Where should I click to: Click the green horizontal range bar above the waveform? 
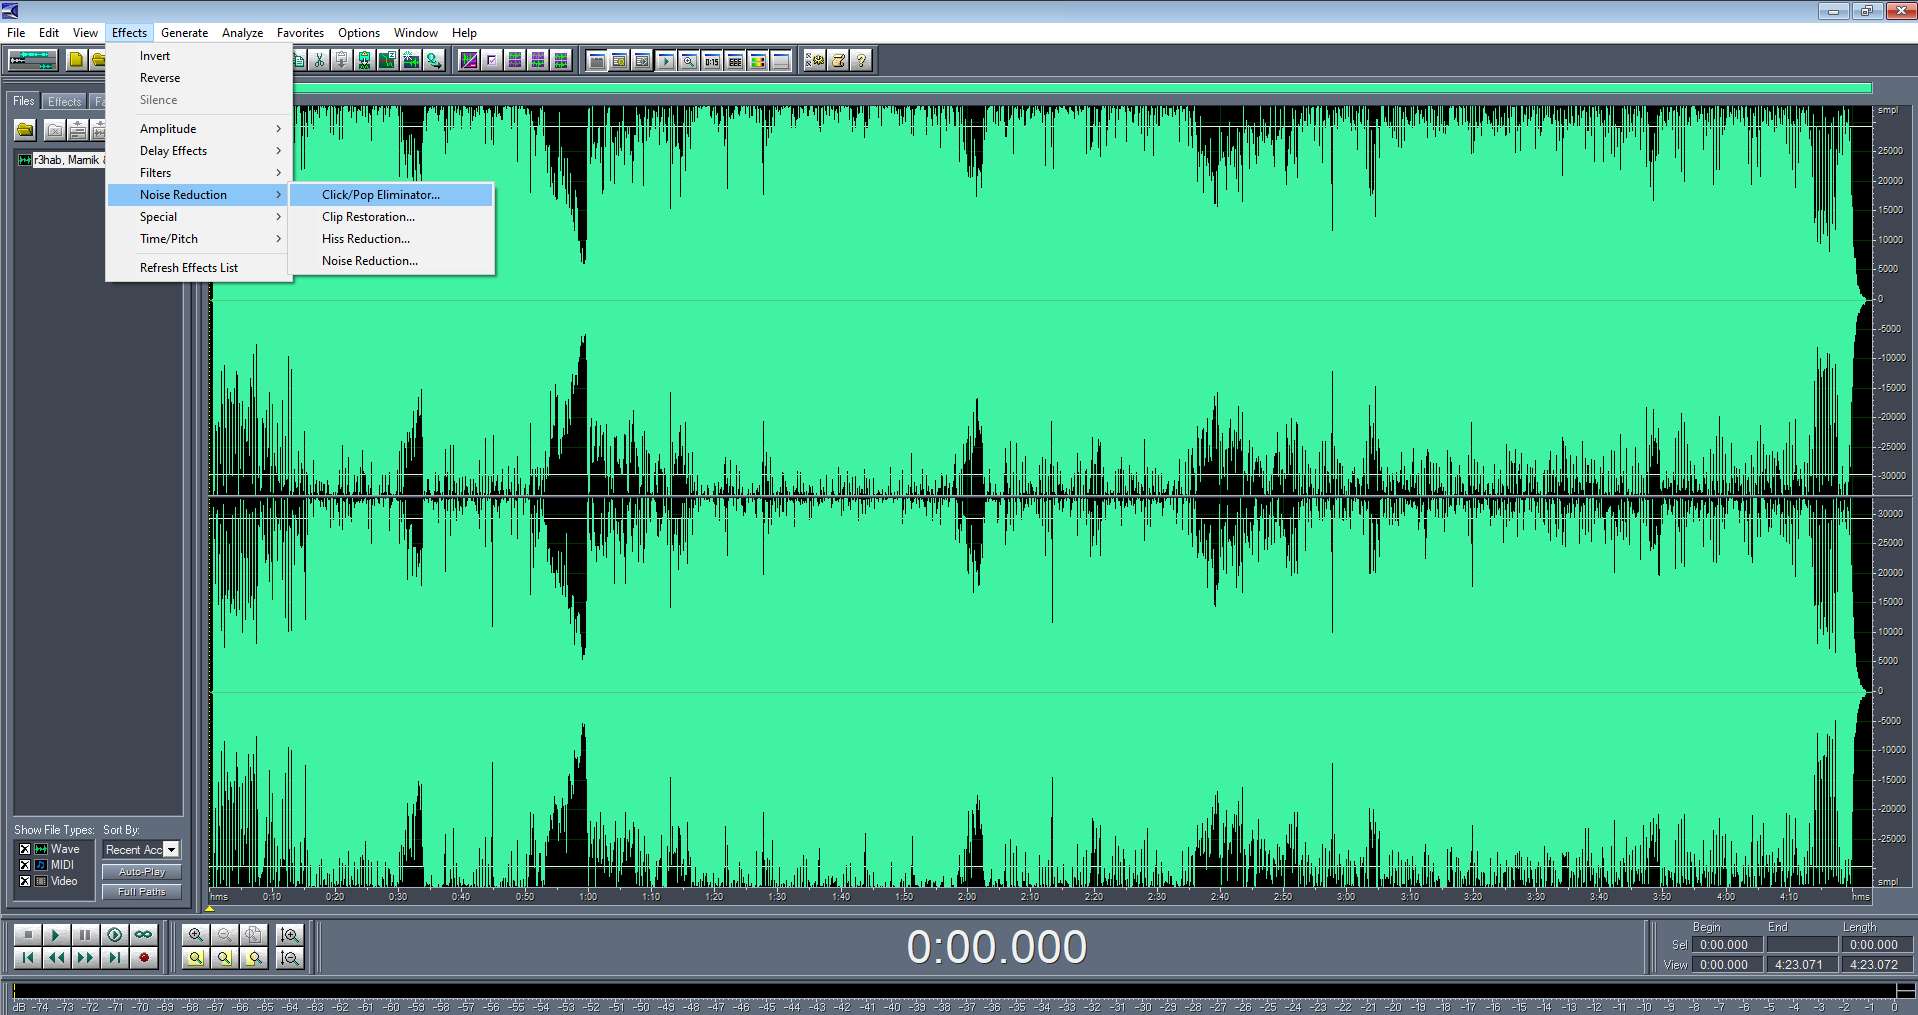click(1081, 88)
